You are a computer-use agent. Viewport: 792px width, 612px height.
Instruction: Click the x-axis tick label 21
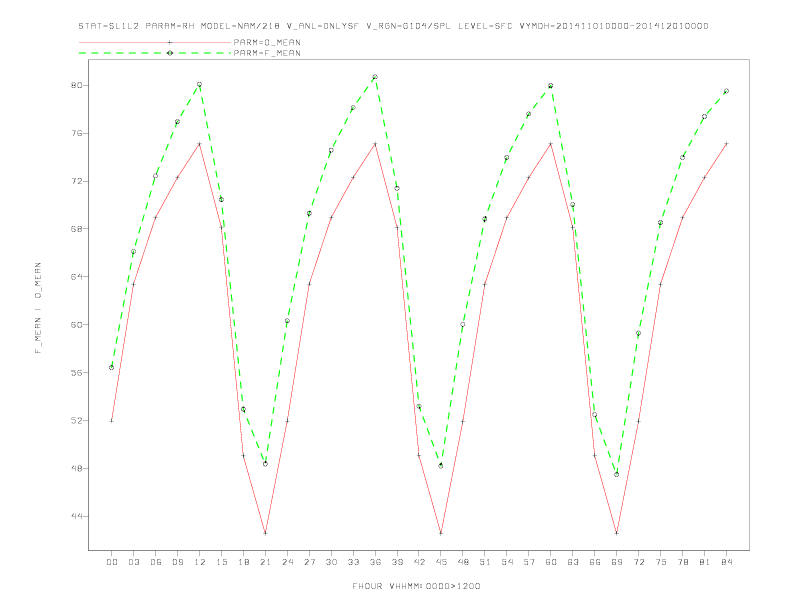(265, 562)
